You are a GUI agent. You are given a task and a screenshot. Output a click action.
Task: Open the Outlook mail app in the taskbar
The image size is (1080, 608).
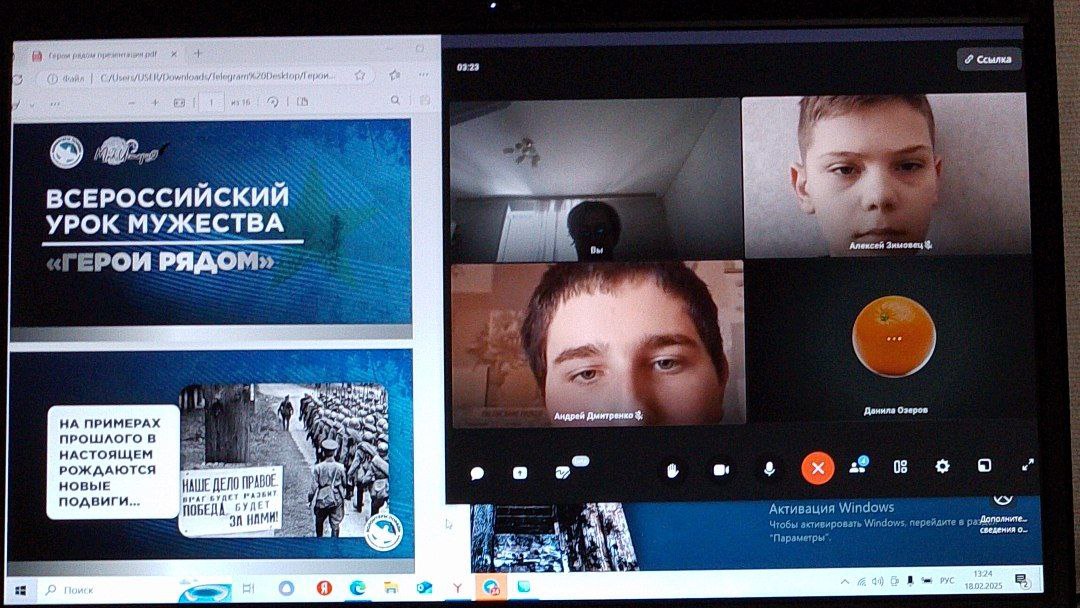pos(424,587)
